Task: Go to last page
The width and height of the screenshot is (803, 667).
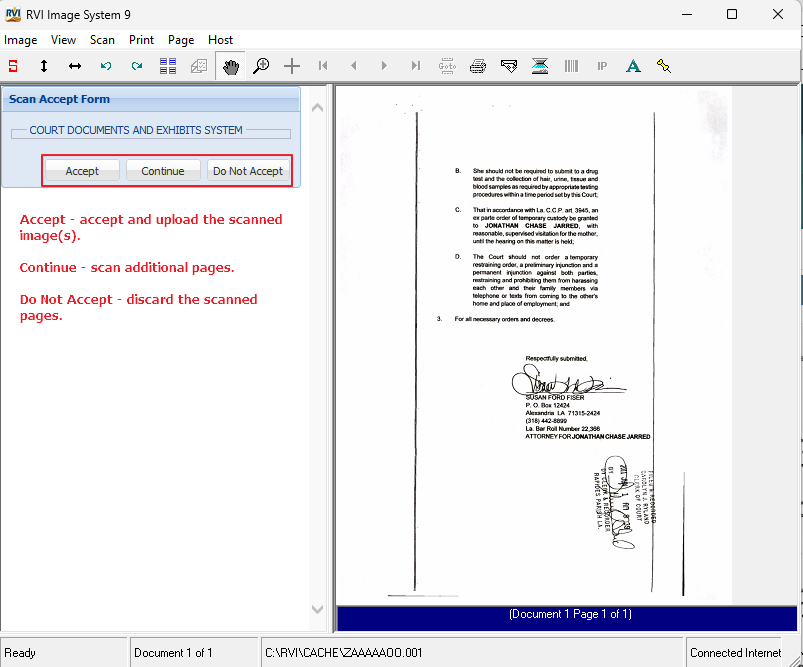Action: click(x=416, y=66)
